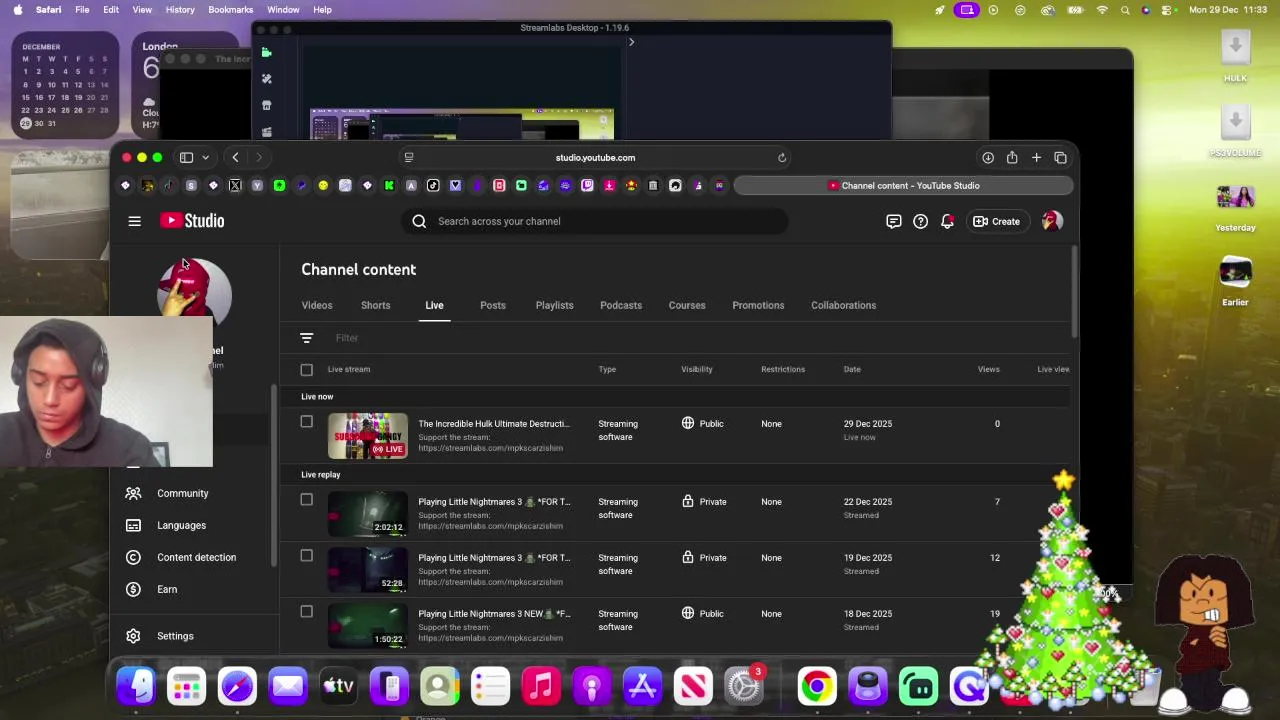Screen dimensions: 1280x720
Task: Open the 1:50:22 Little Nightmares thumbnail
Action: [368, 625]
